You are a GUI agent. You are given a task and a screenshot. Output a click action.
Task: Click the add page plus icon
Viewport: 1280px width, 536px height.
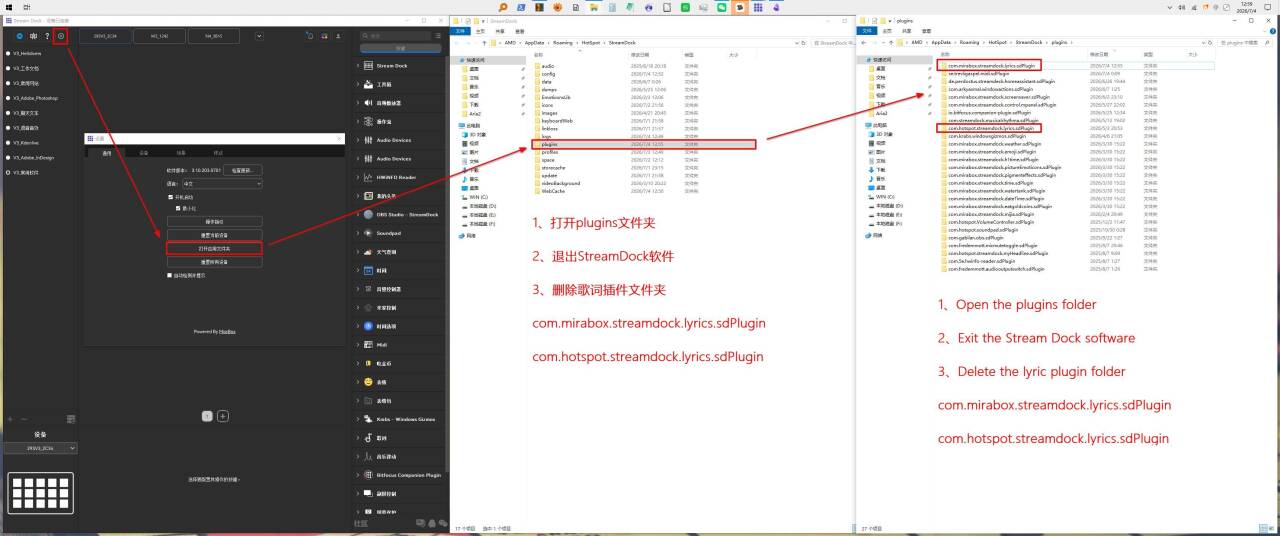[x=223, y=416]
